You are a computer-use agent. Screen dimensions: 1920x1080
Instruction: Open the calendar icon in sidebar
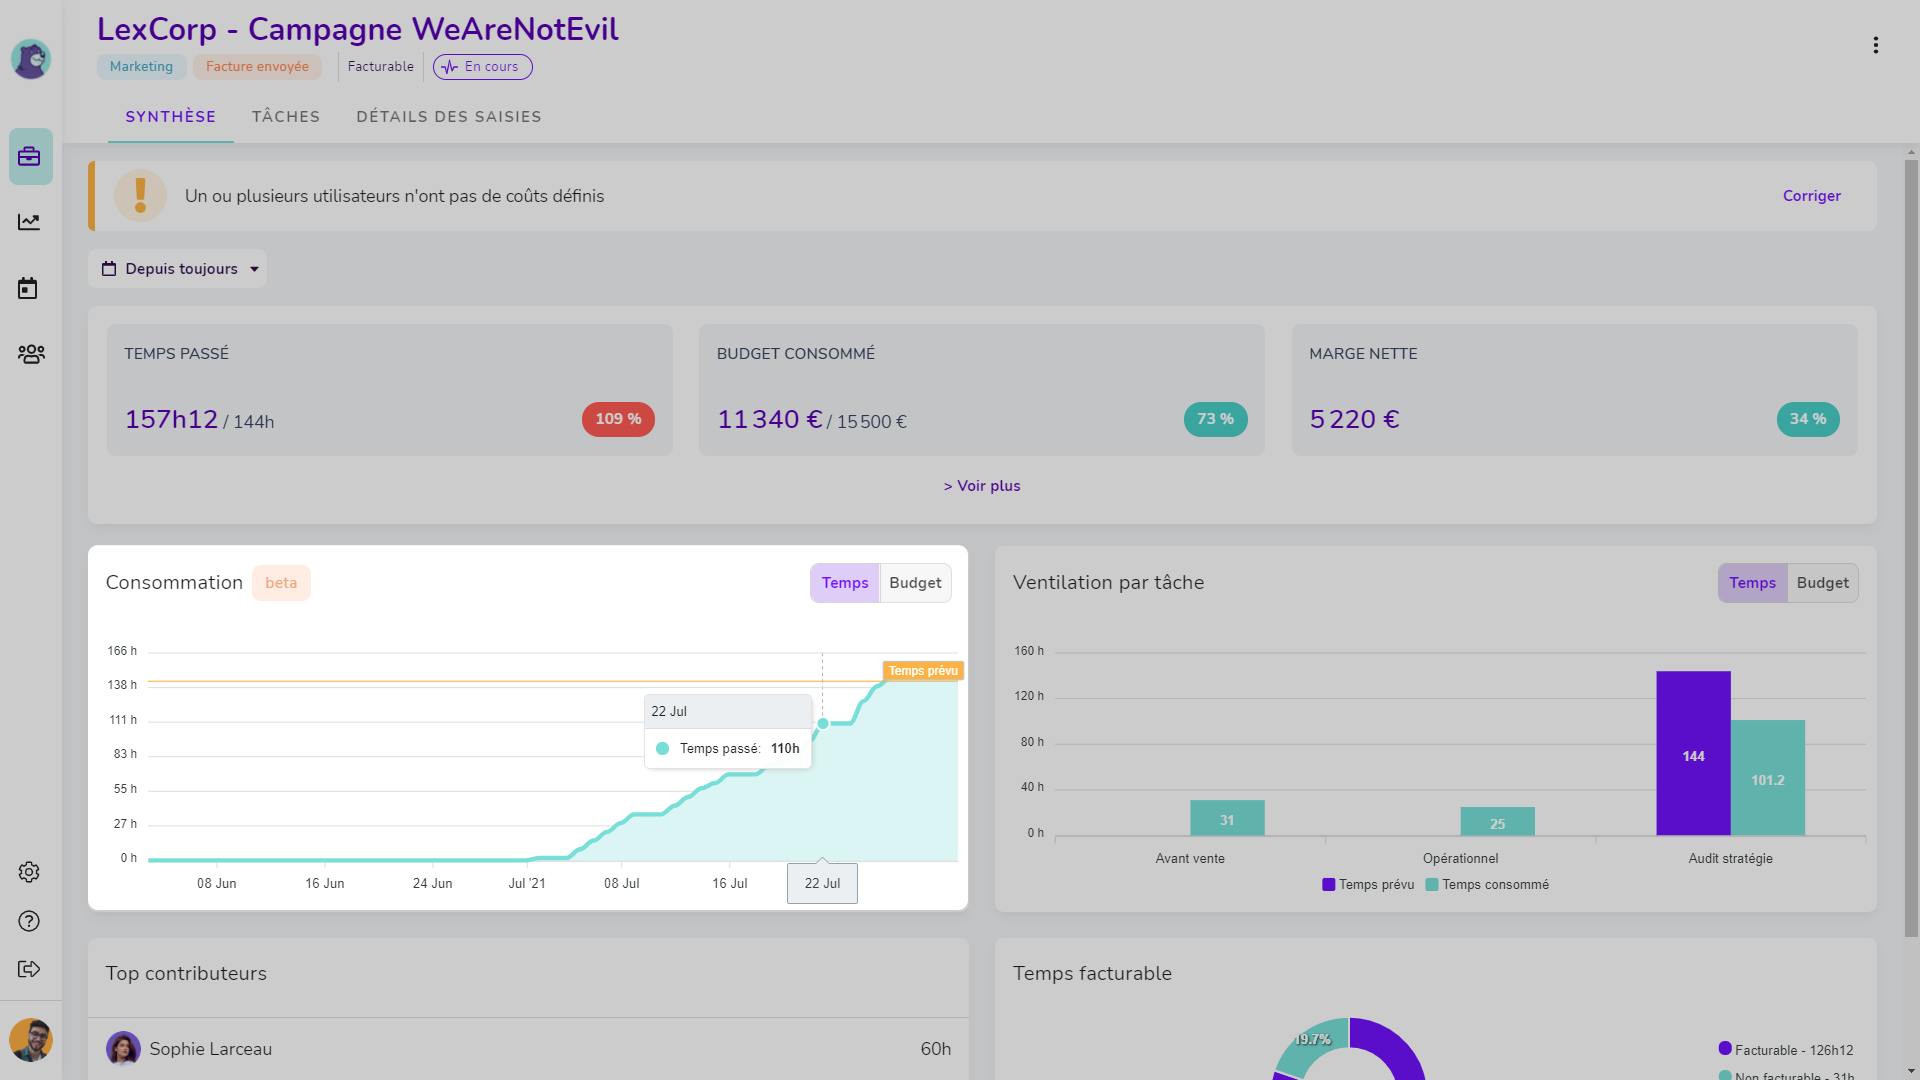click(28, 289)
